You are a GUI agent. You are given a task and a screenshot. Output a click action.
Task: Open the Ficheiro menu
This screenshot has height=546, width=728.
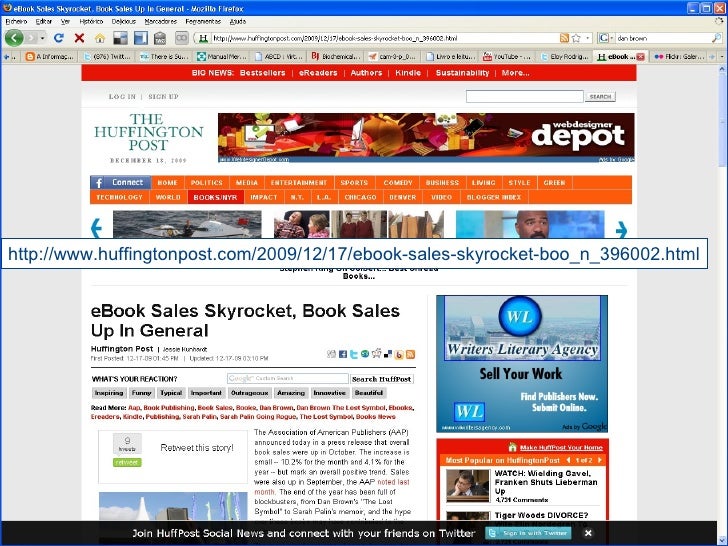(x=16, y=21)
